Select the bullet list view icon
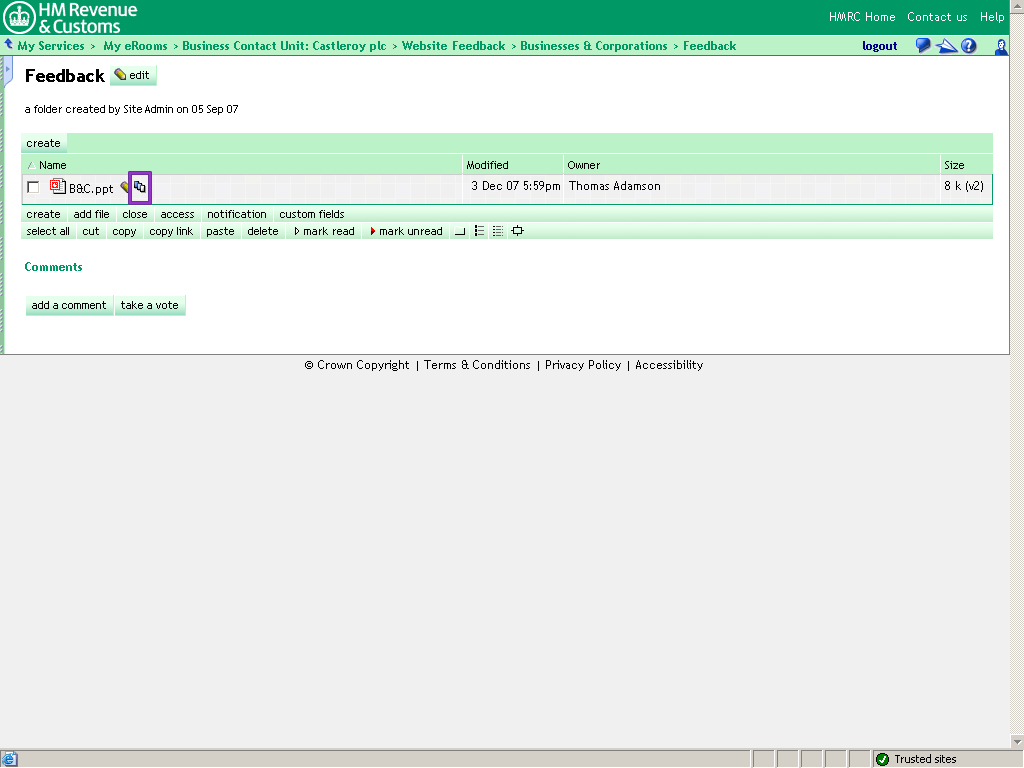Image resolution: width=1024 pixels, height=768 pixels. [x=479, y=231]
